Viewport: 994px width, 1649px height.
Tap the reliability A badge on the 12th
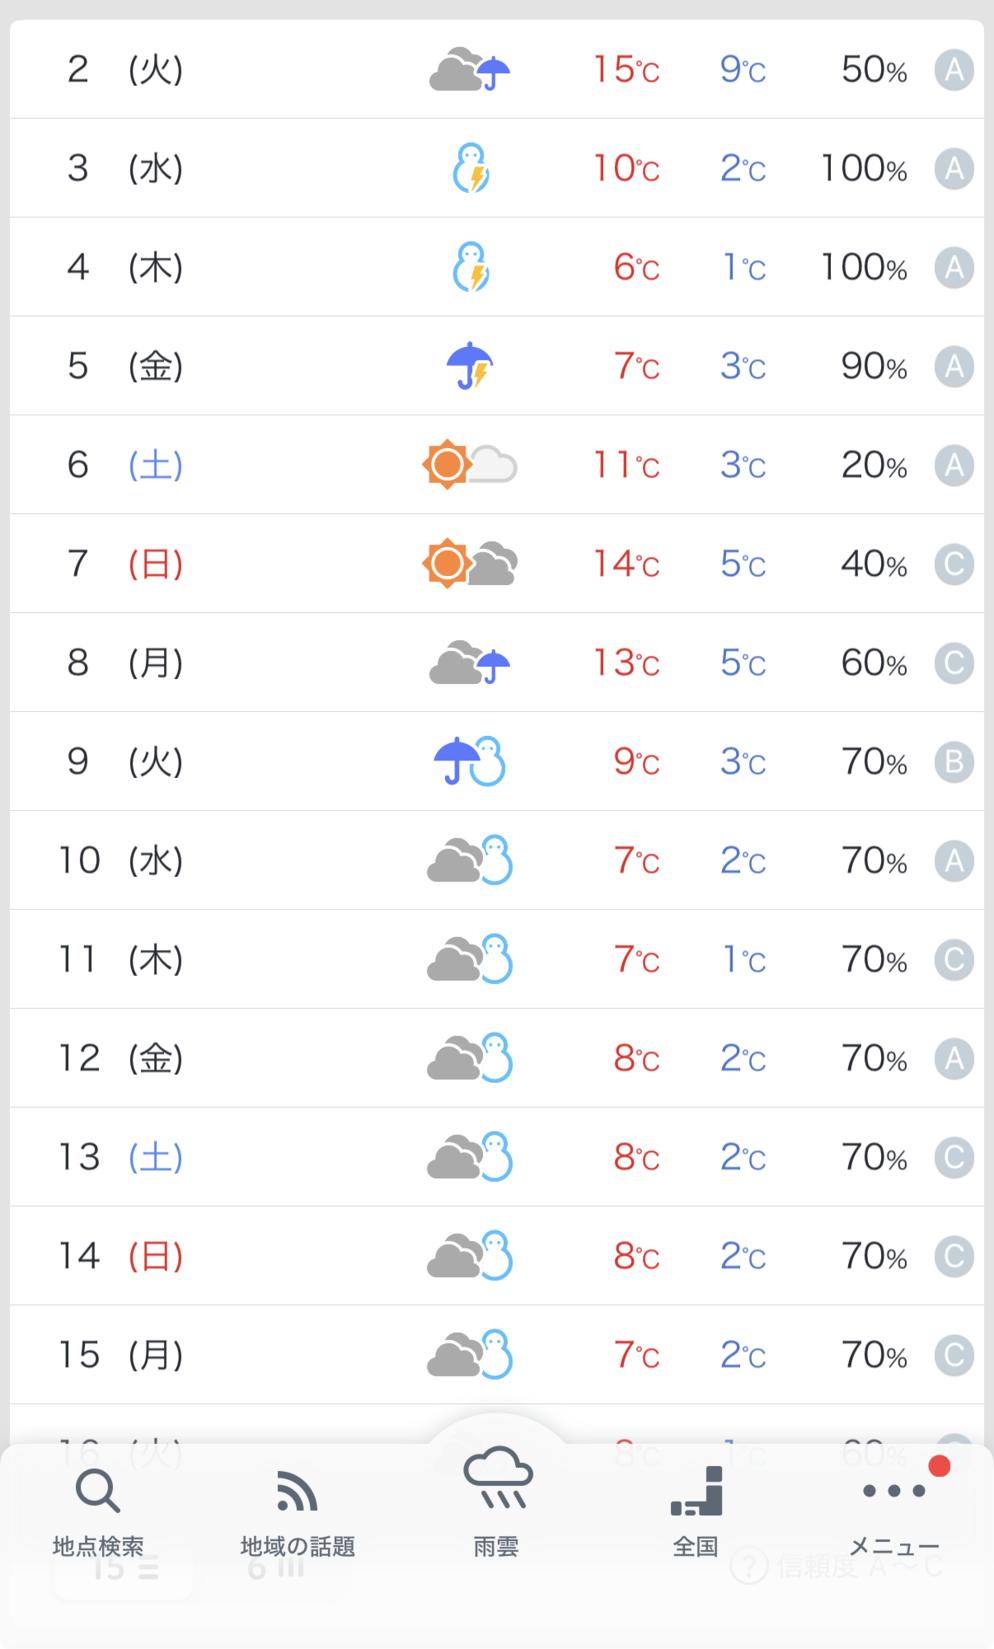click(954, 1058)
